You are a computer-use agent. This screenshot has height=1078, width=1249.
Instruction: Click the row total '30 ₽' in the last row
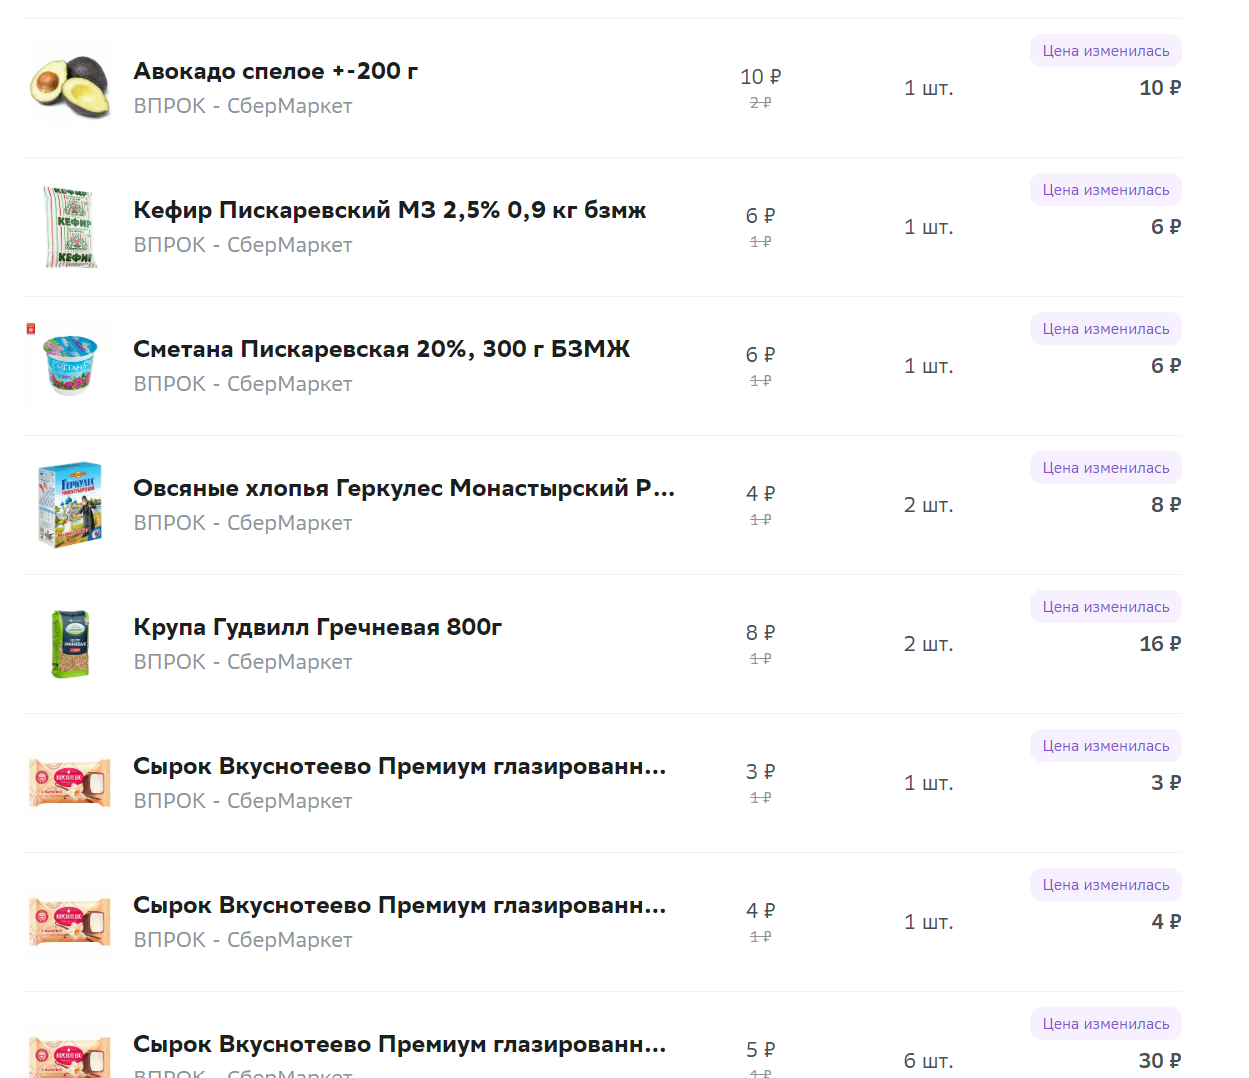point(1160,1061)
